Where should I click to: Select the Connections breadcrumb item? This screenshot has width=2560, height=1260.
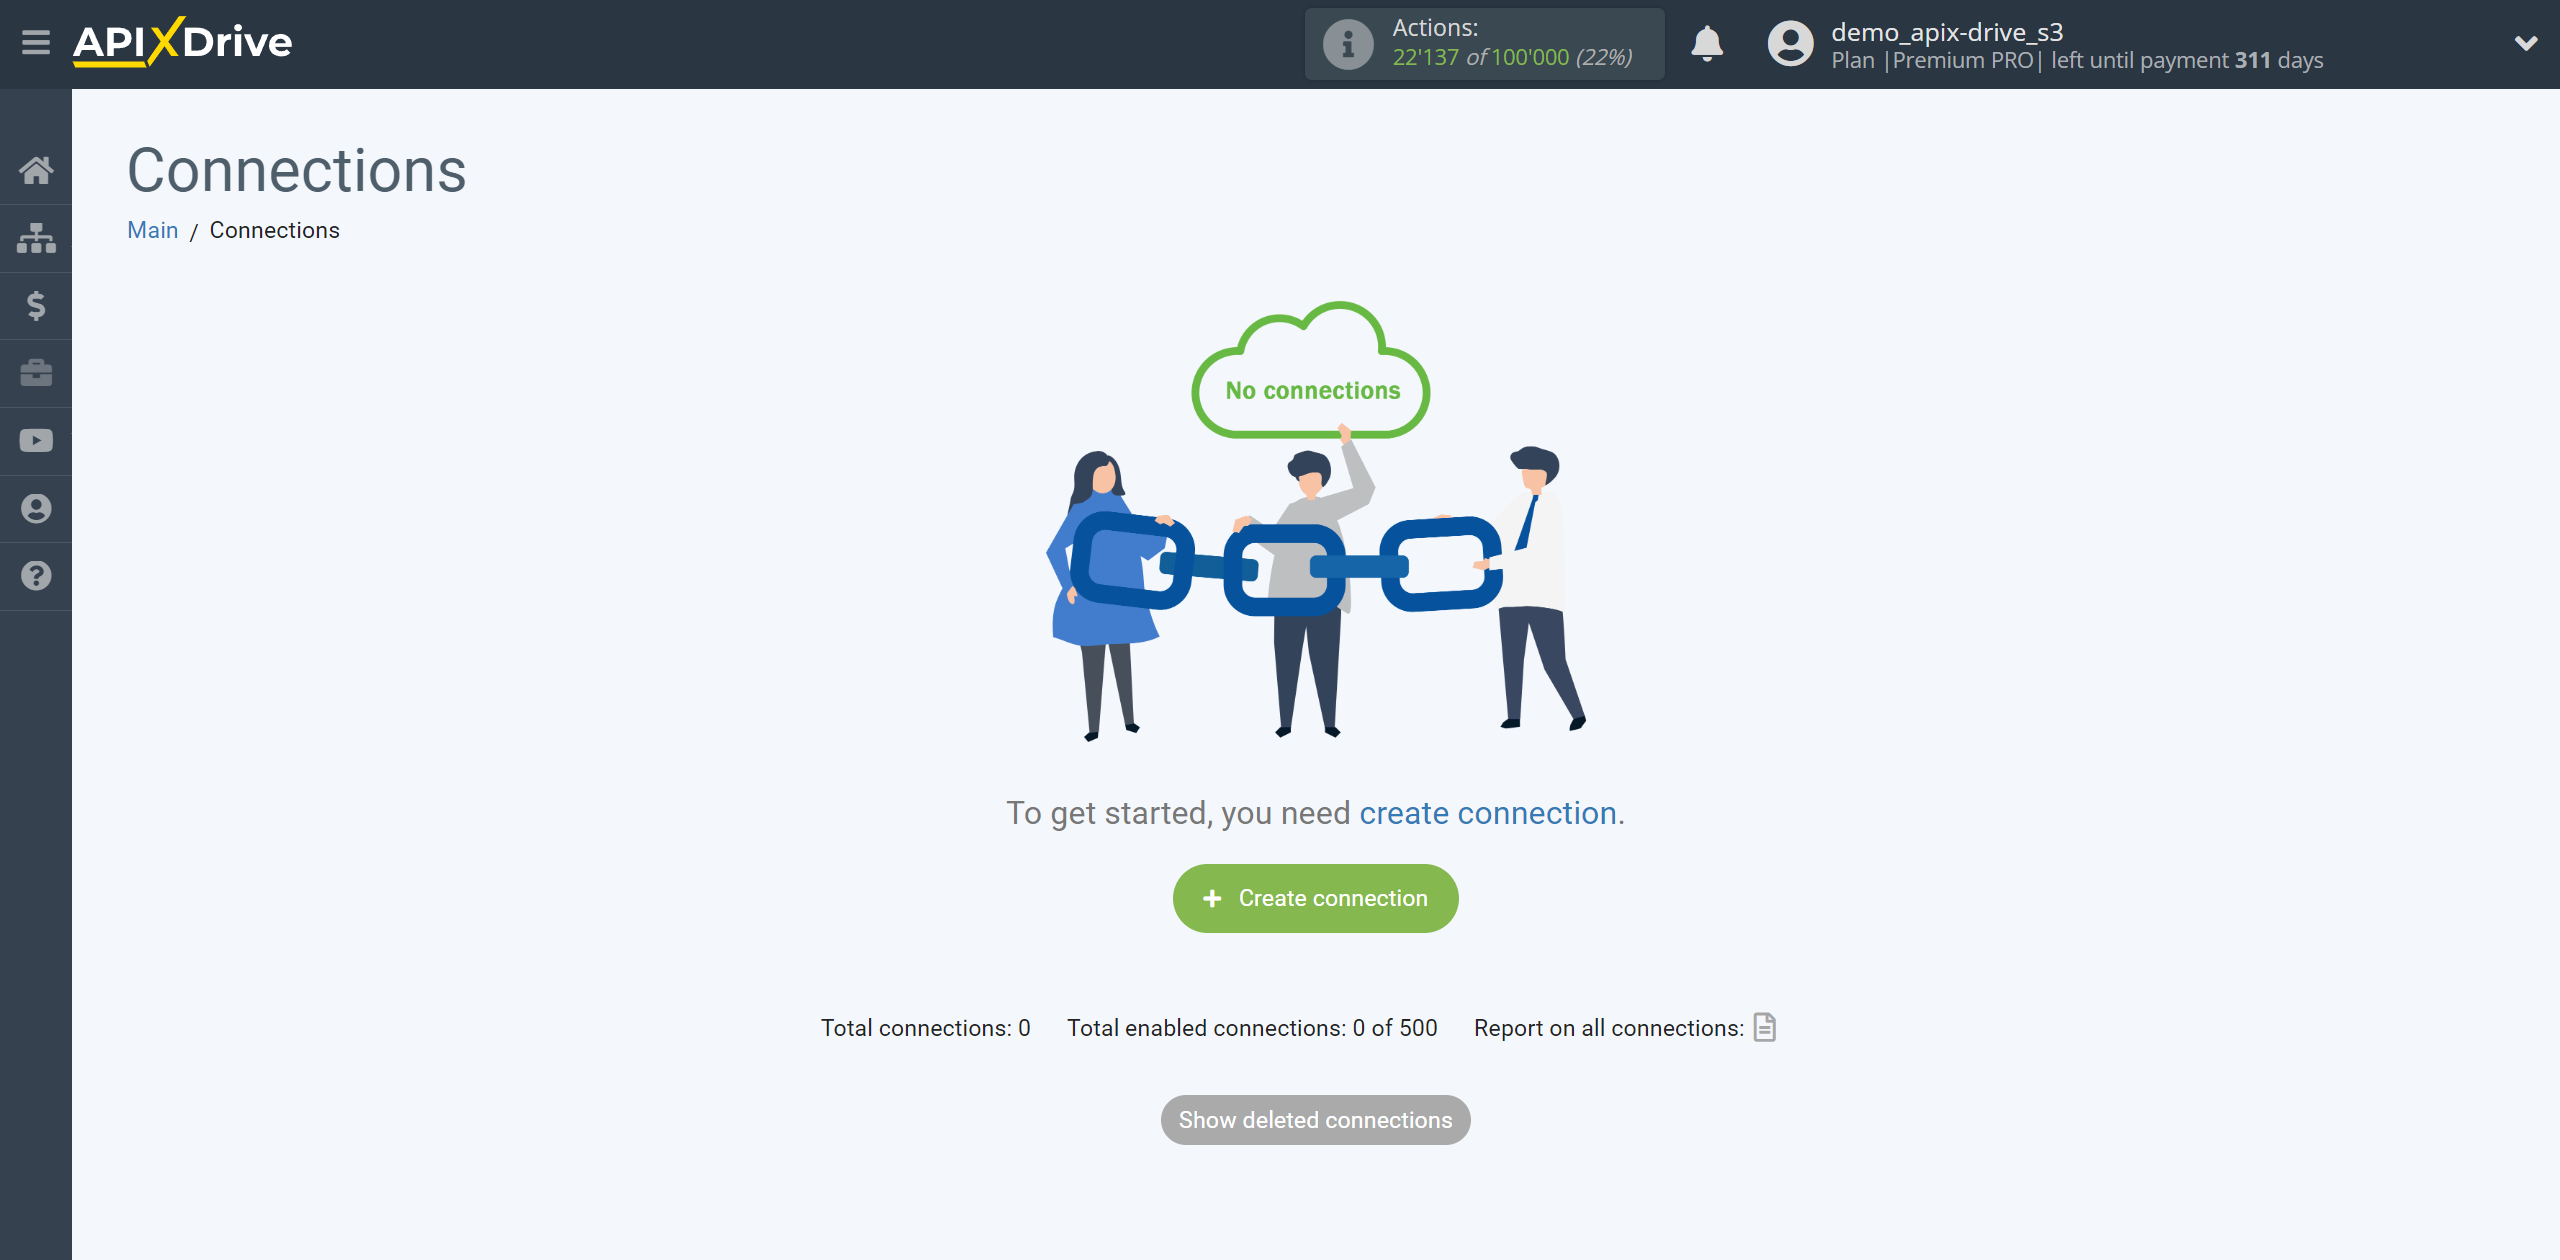(273, 230)
